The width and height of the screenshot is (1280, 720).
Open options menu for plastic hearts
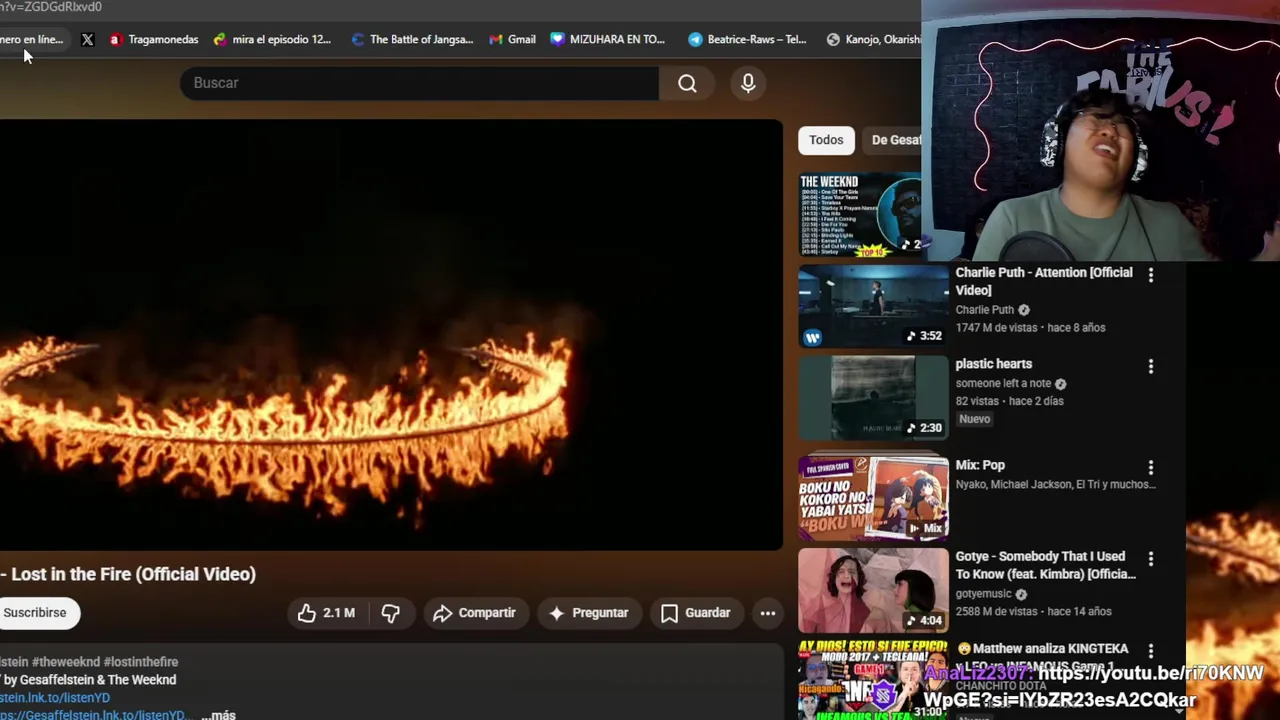tap(1151, 367)
